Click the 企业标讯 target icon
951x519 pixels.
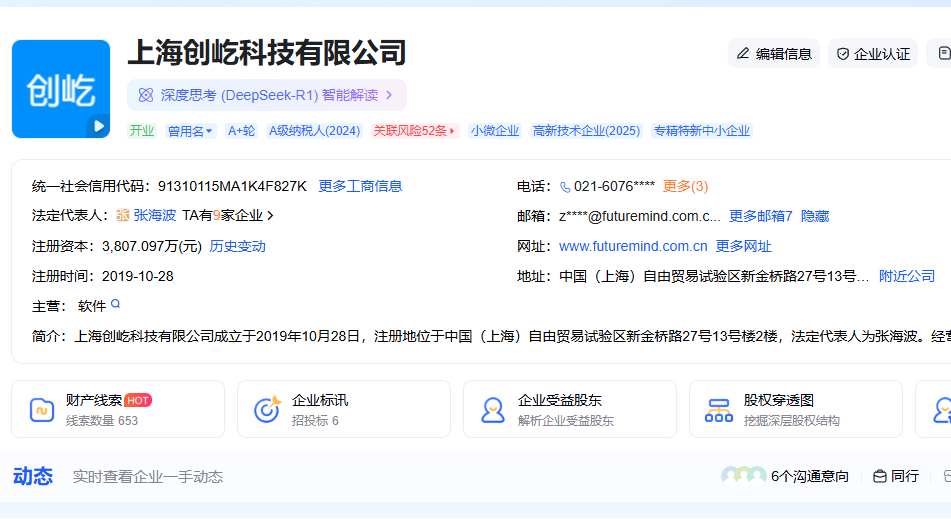(267, 409)
